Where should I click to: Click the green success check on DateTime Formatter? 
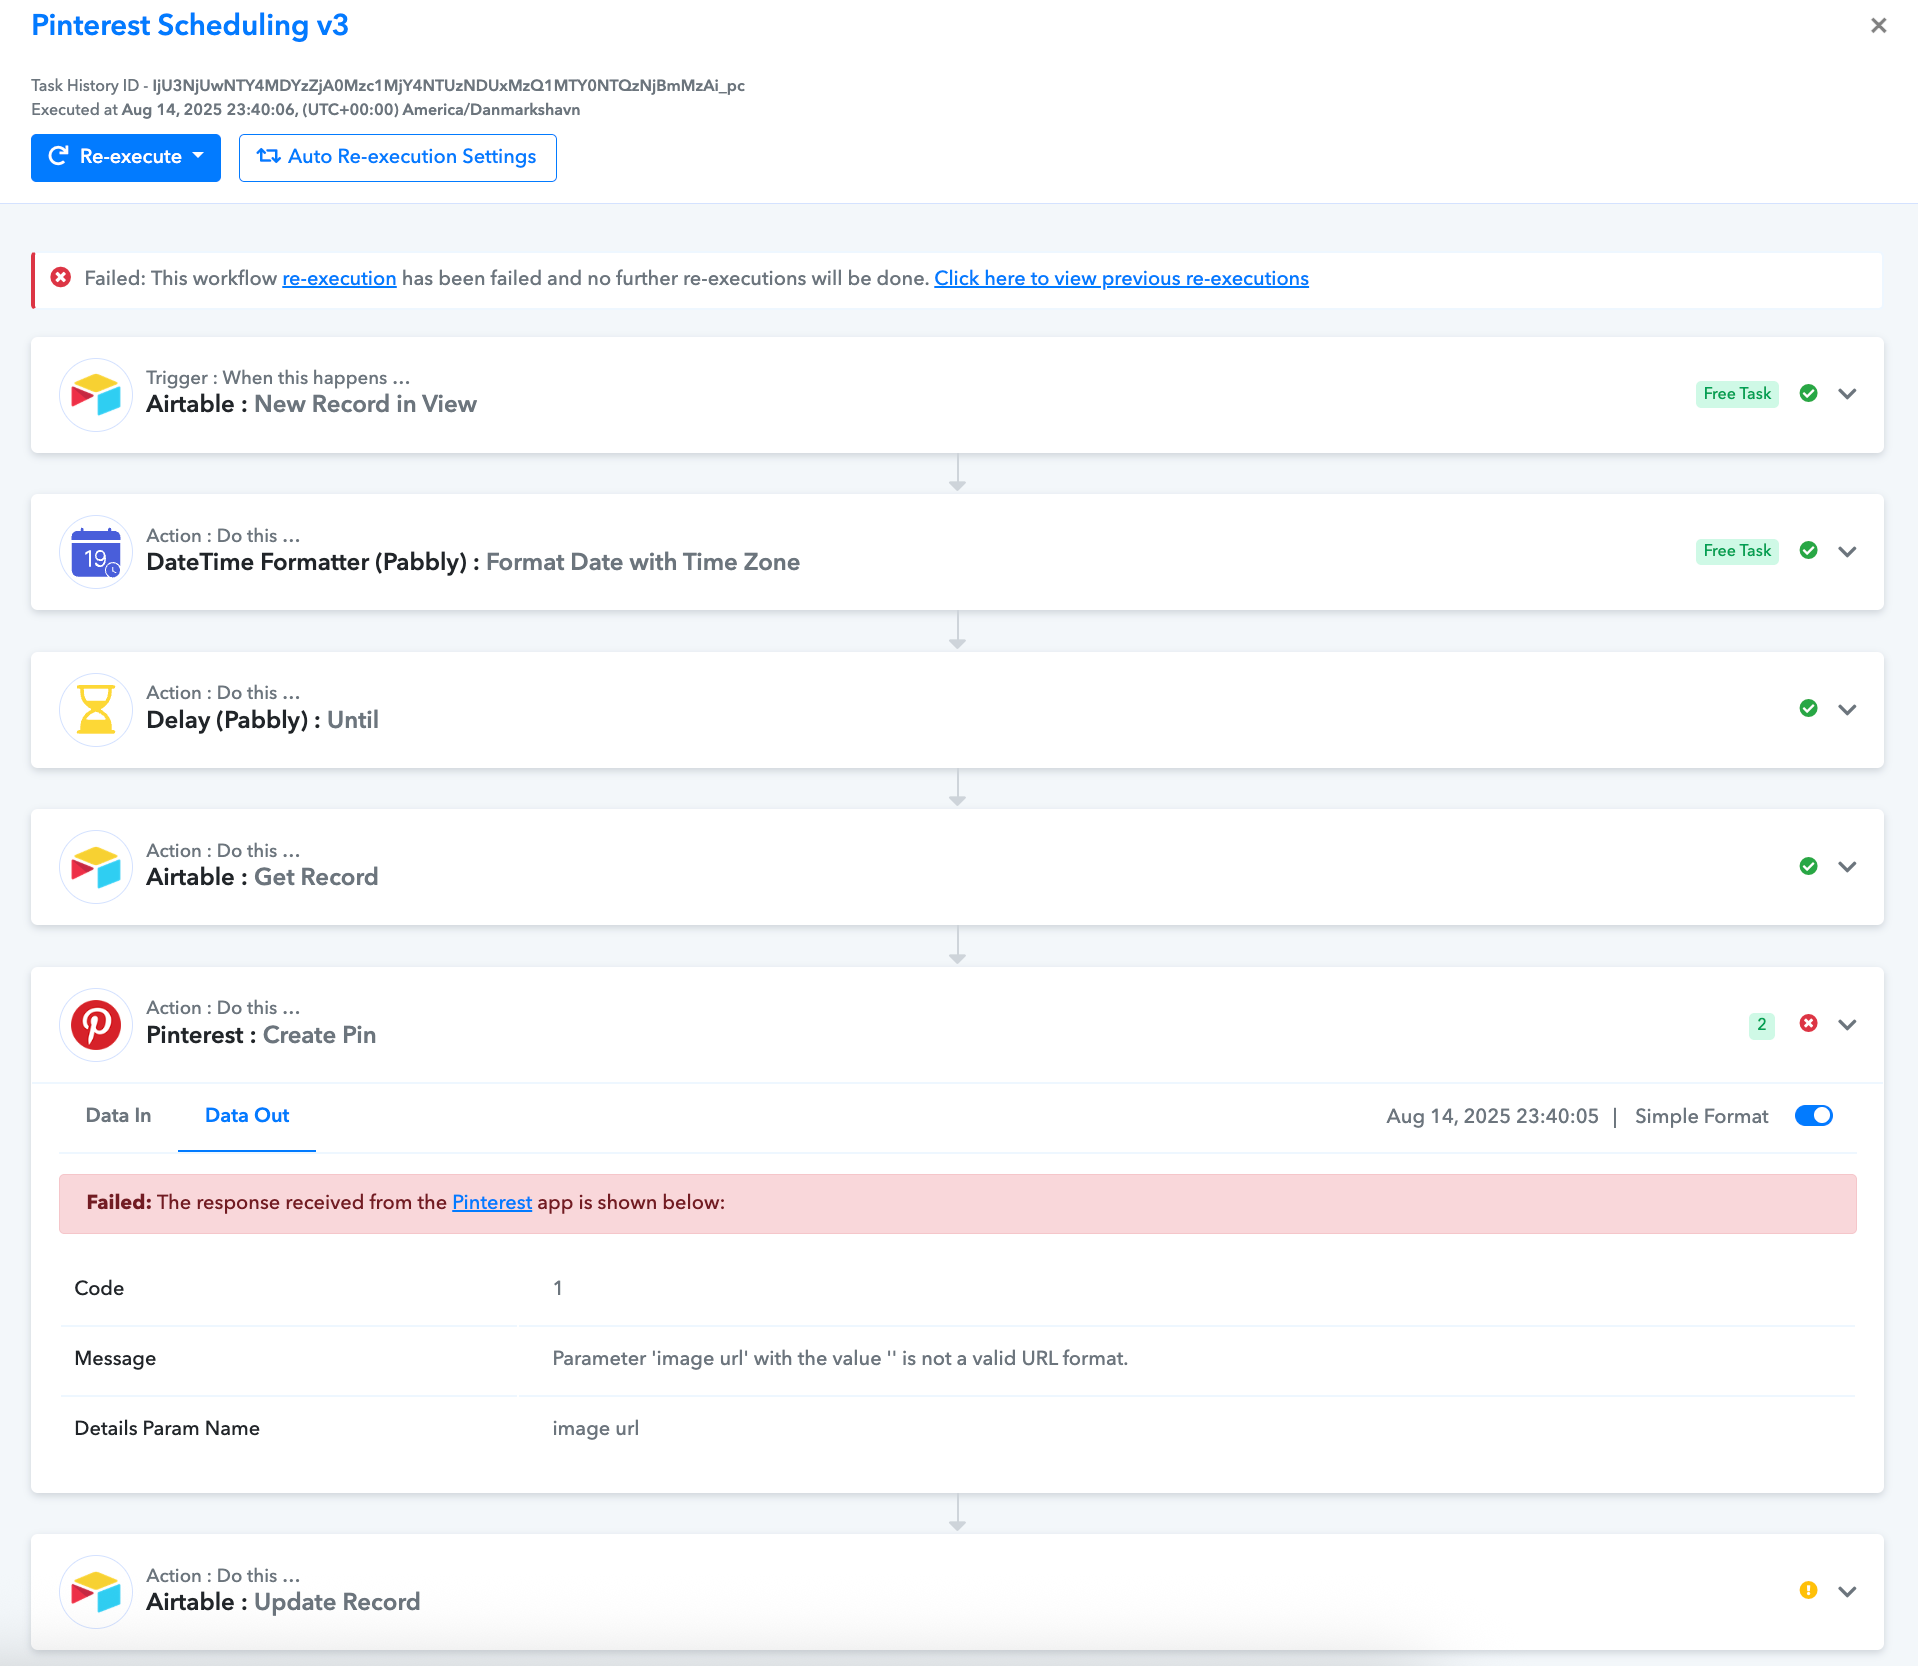pyautogui.click(x=1808, y=550)
